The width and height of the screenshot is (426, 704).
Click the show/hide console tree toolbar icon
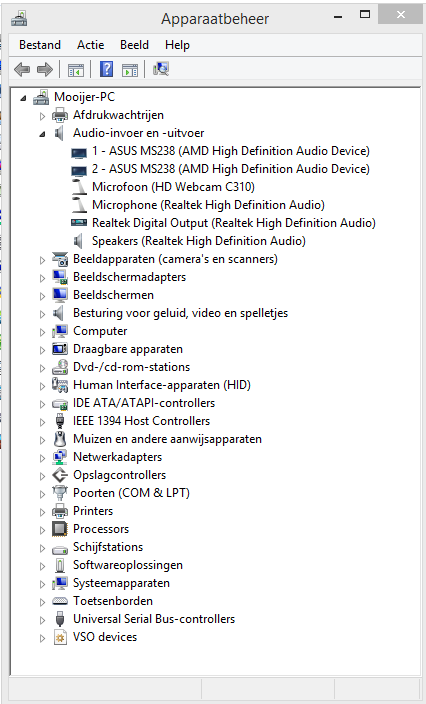[x=76, y=70]
